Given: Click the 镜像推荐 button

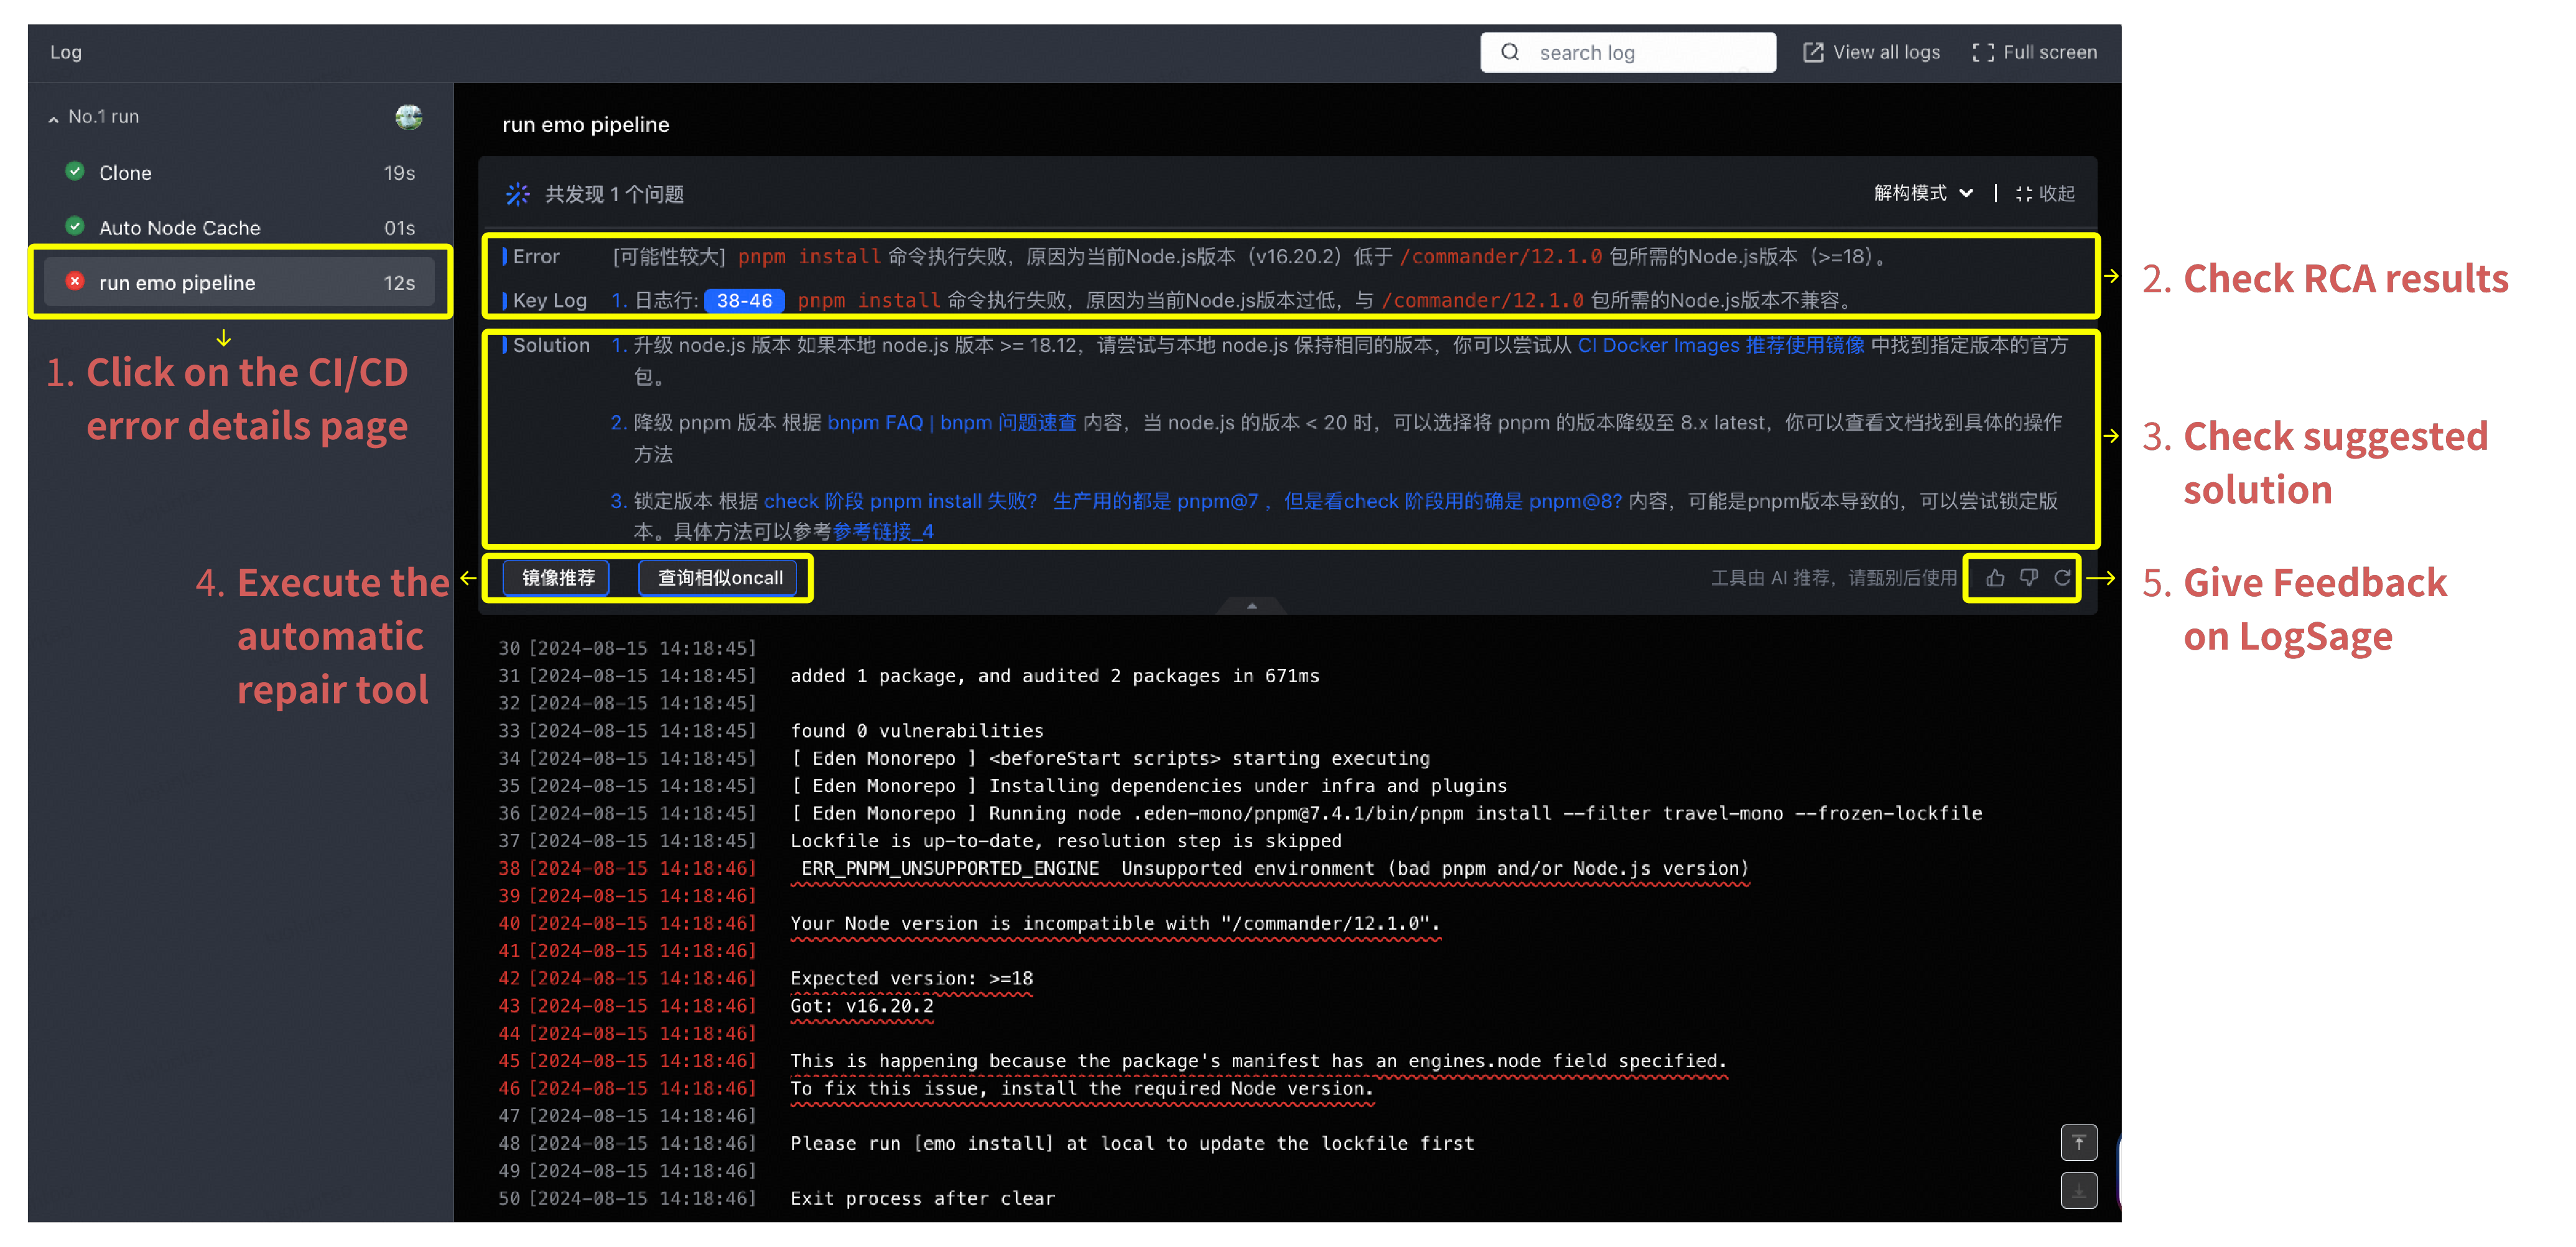Looking at the screenshot, I should pyautogui.click(x=557, y=578).
